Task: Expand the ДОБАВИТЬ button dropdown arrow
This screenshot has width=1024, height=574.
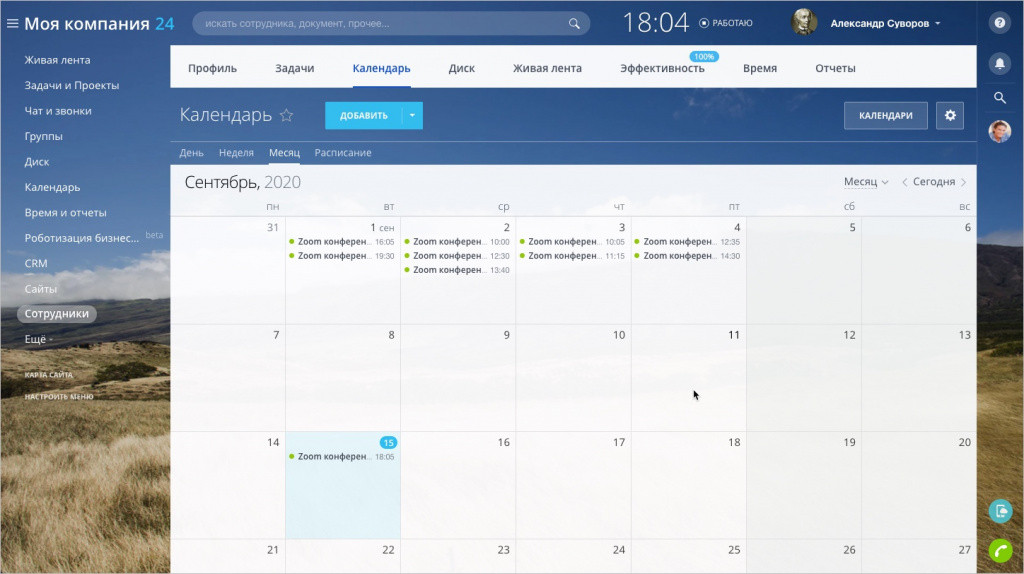Action: [x=412, y=116]
